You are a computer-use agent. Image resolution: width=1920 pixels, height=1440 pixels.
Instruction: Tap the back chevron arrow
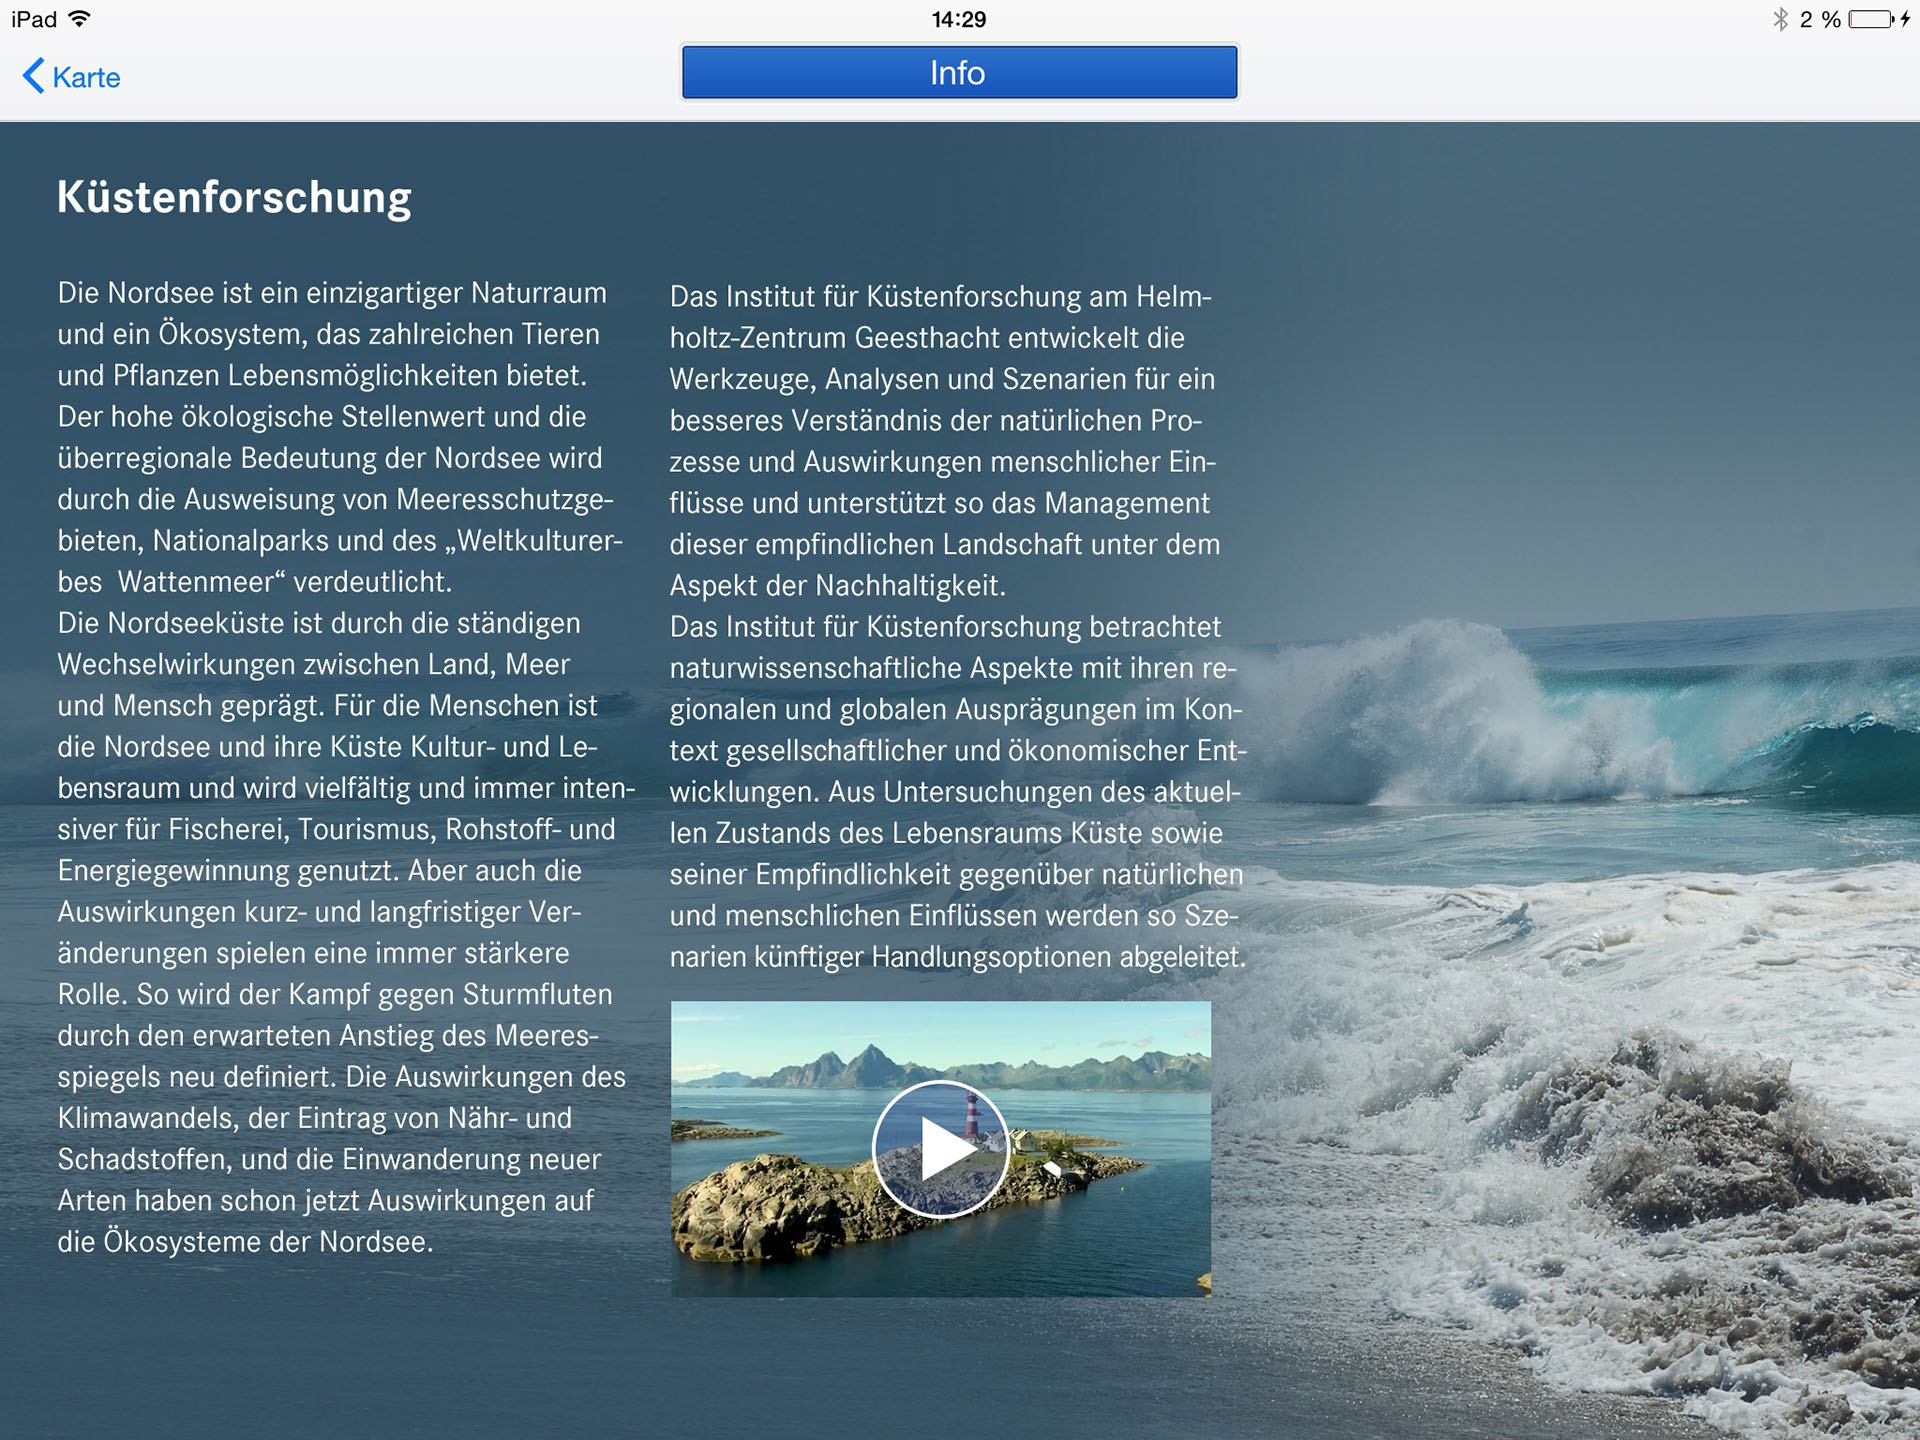(x=34, y=76)
